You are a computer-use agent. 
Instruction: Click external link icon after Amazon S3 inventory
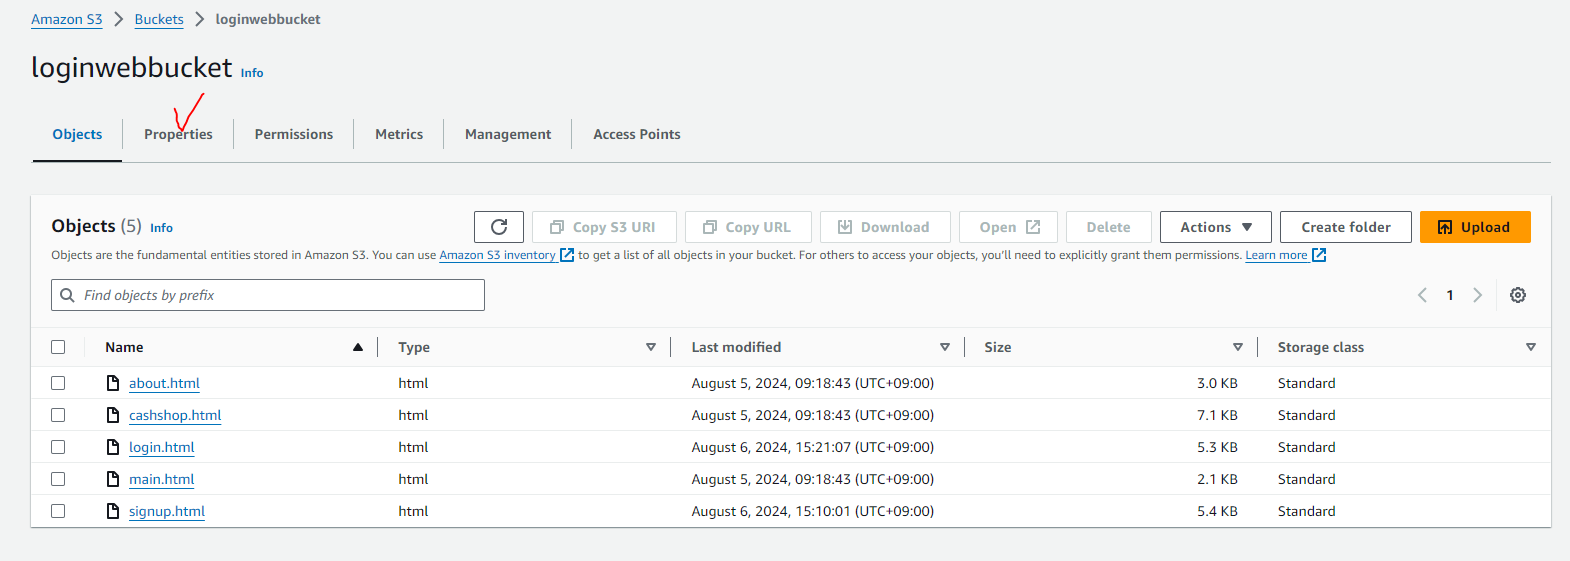[x=567, y=255]
